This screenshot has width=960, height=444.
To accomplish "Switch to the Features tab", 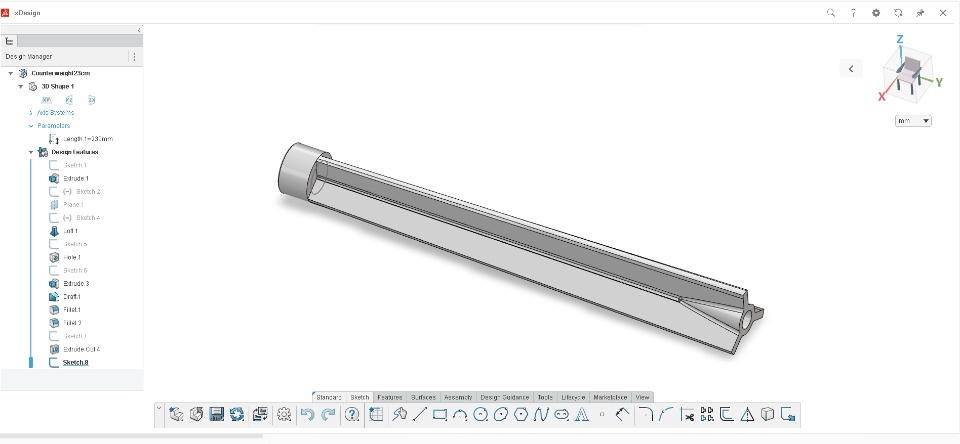I will (389, 397).
